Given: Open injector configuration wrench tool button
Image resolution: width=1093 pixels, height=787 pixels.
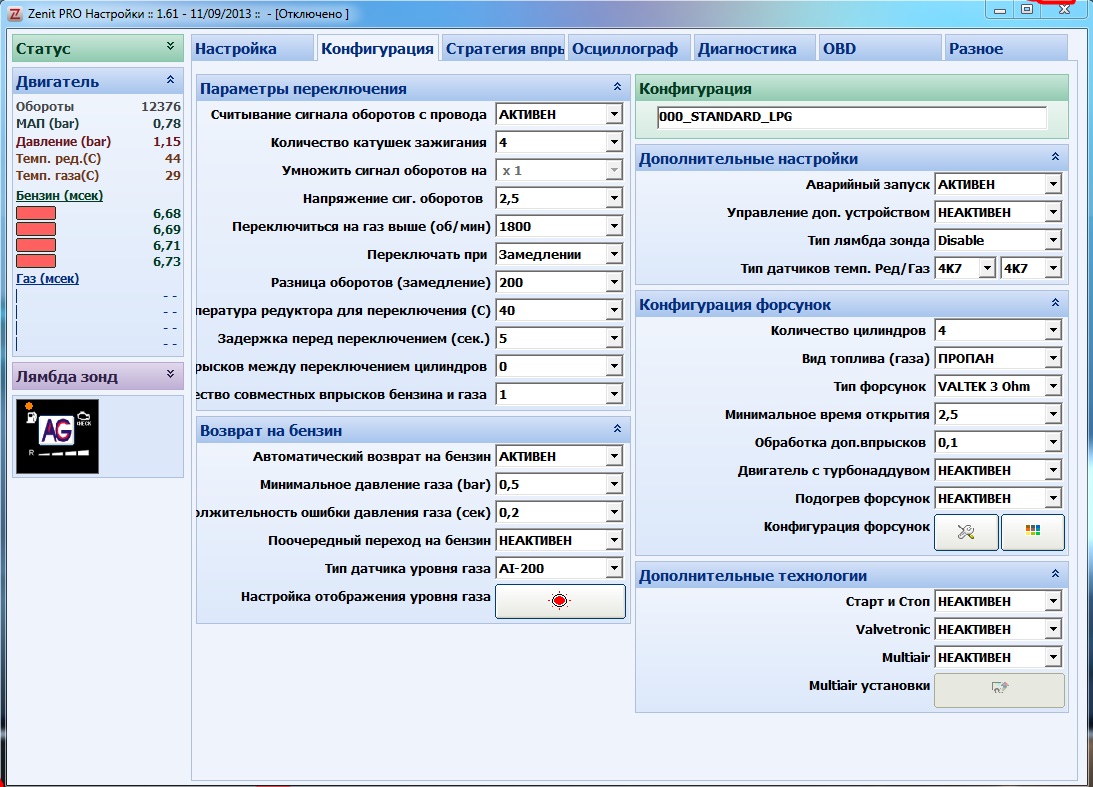Looking at the screenshot, I should (966, 533).
